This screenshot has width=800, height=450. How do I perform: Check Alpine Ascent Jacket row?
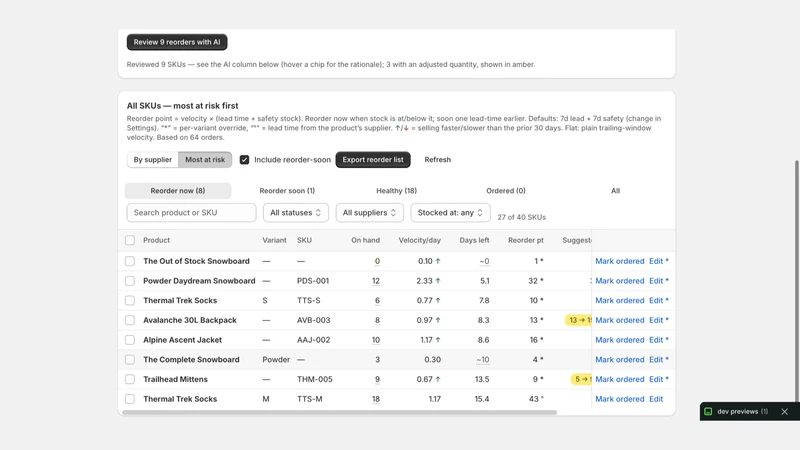[x=130, y=340]
